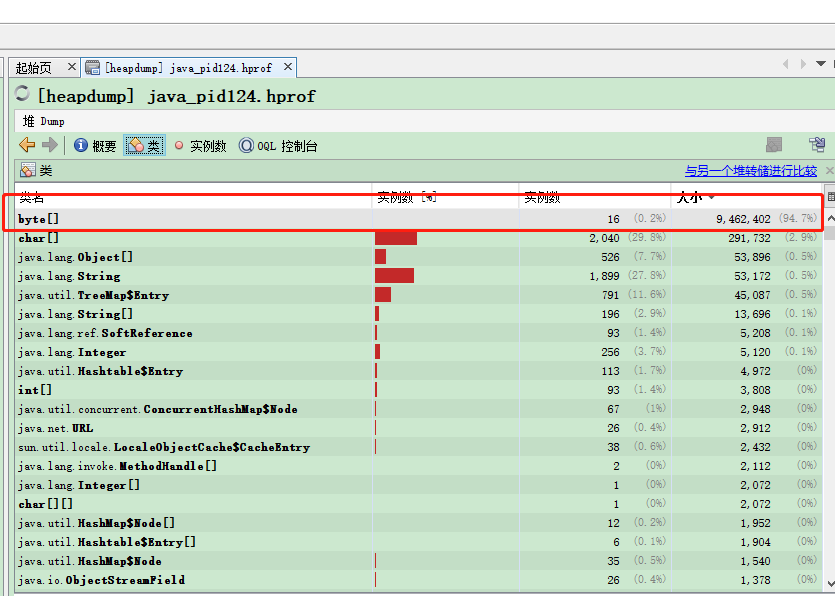Click the 堆 Dump label
This screenshot has height=596, width=835.
pos(44,121)
